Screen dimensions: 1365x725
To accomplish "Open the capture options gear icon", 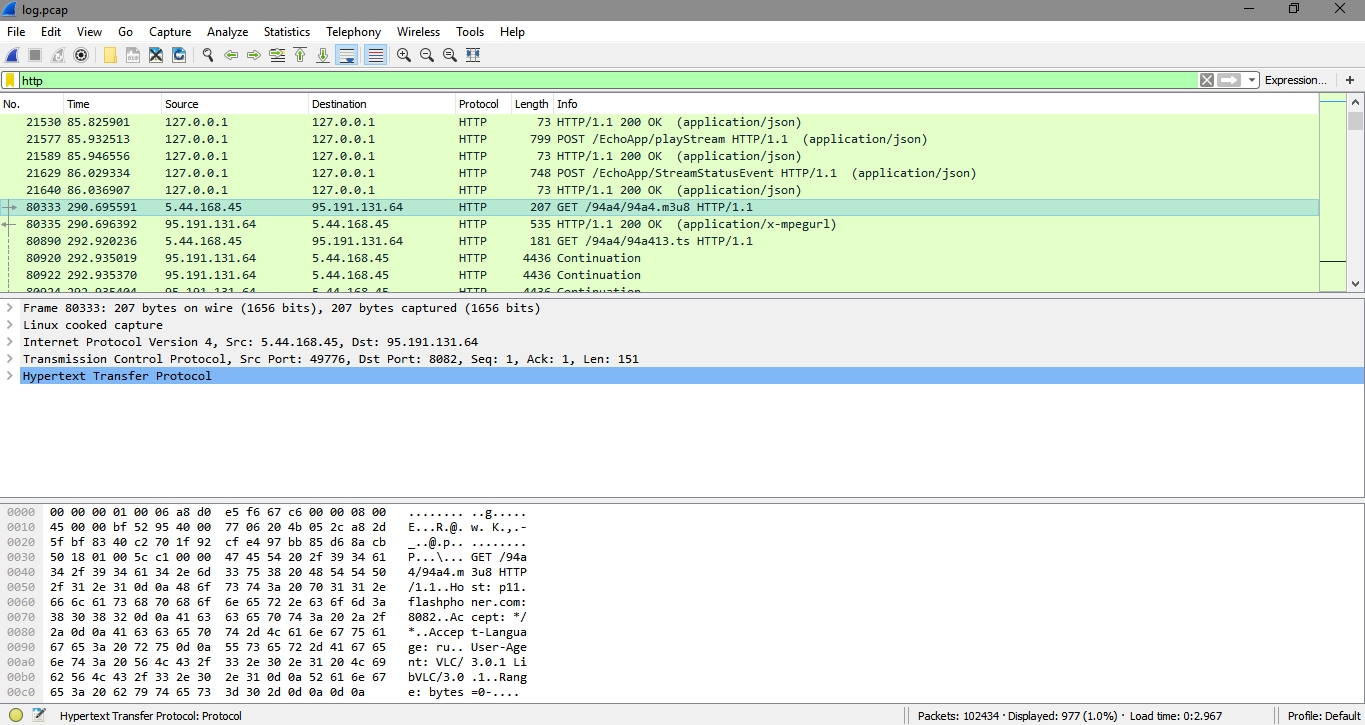I will pyautogui.click(x=81, y=55).
